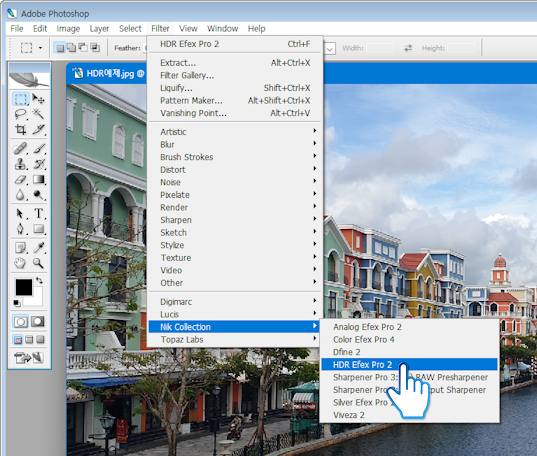Screen dimensions: 537x456
Task: Select the Brush tool
Action: [38, 148]
